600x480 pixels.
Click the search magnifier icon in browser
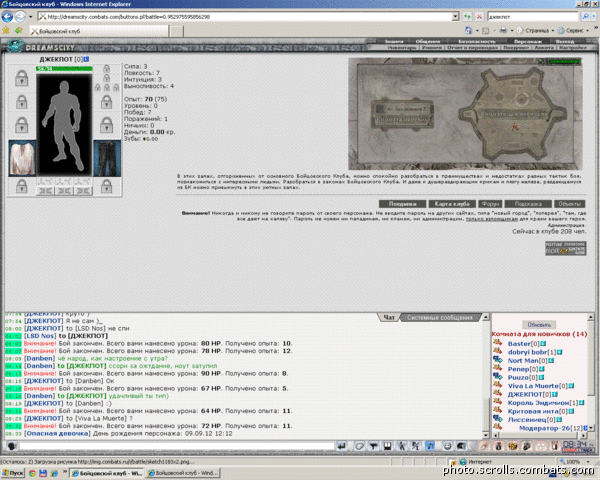point(586,17)
